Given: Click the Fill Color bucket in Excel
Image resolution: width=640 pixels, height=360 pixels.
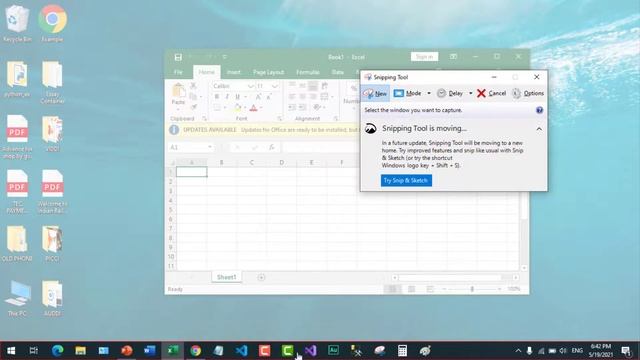Looking at the screenshot, I should pyautogui.click(x=238, y=108).
